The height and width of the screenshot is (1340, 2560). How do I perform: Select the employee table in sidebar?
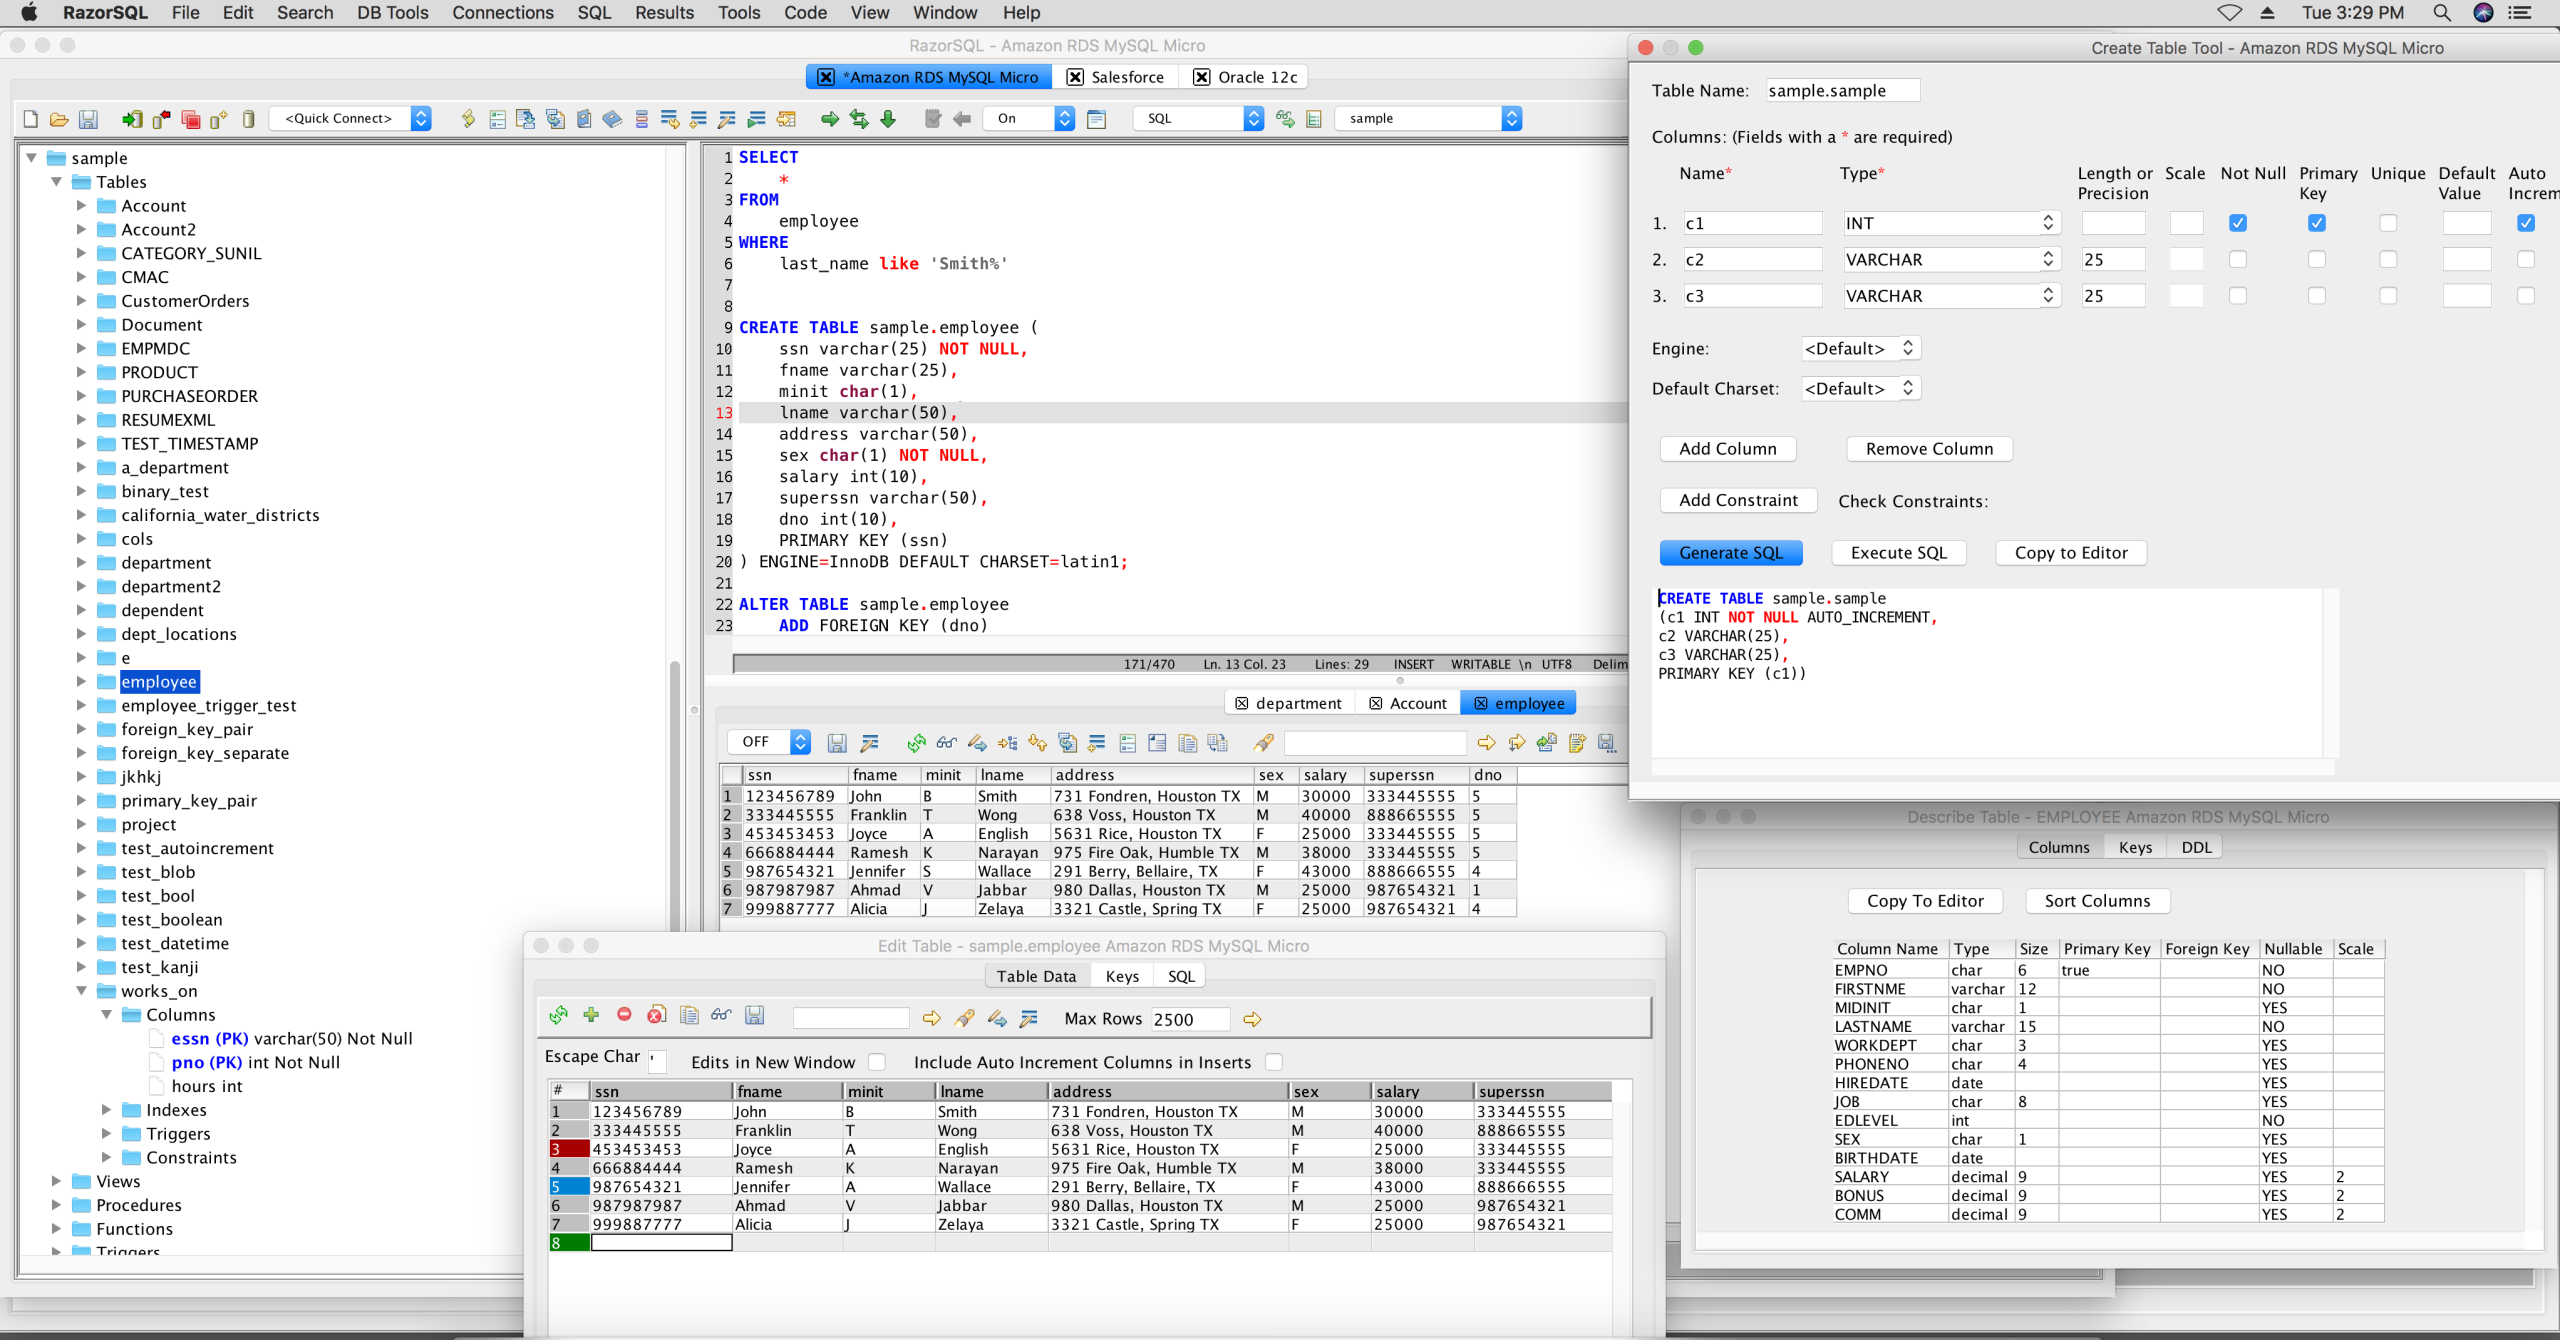(x=159, y=681)
